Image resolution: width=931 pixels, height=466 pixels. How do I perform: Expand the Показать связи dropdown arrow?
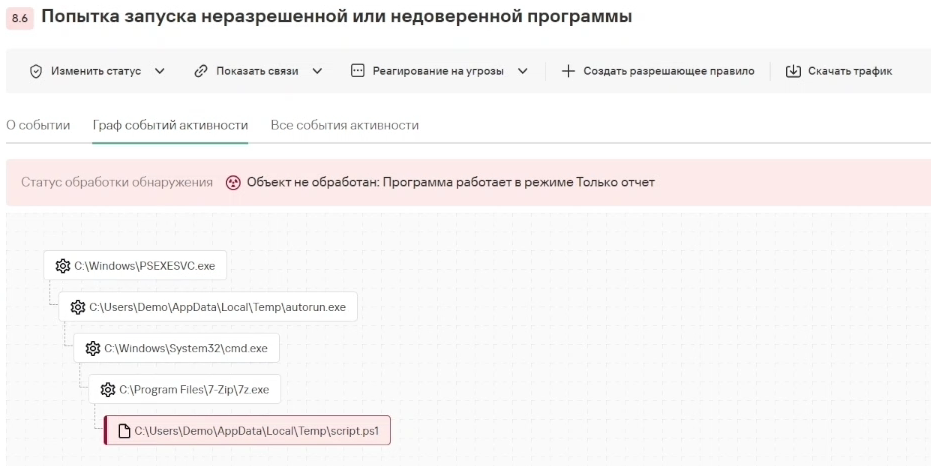(x=317, y=71)
